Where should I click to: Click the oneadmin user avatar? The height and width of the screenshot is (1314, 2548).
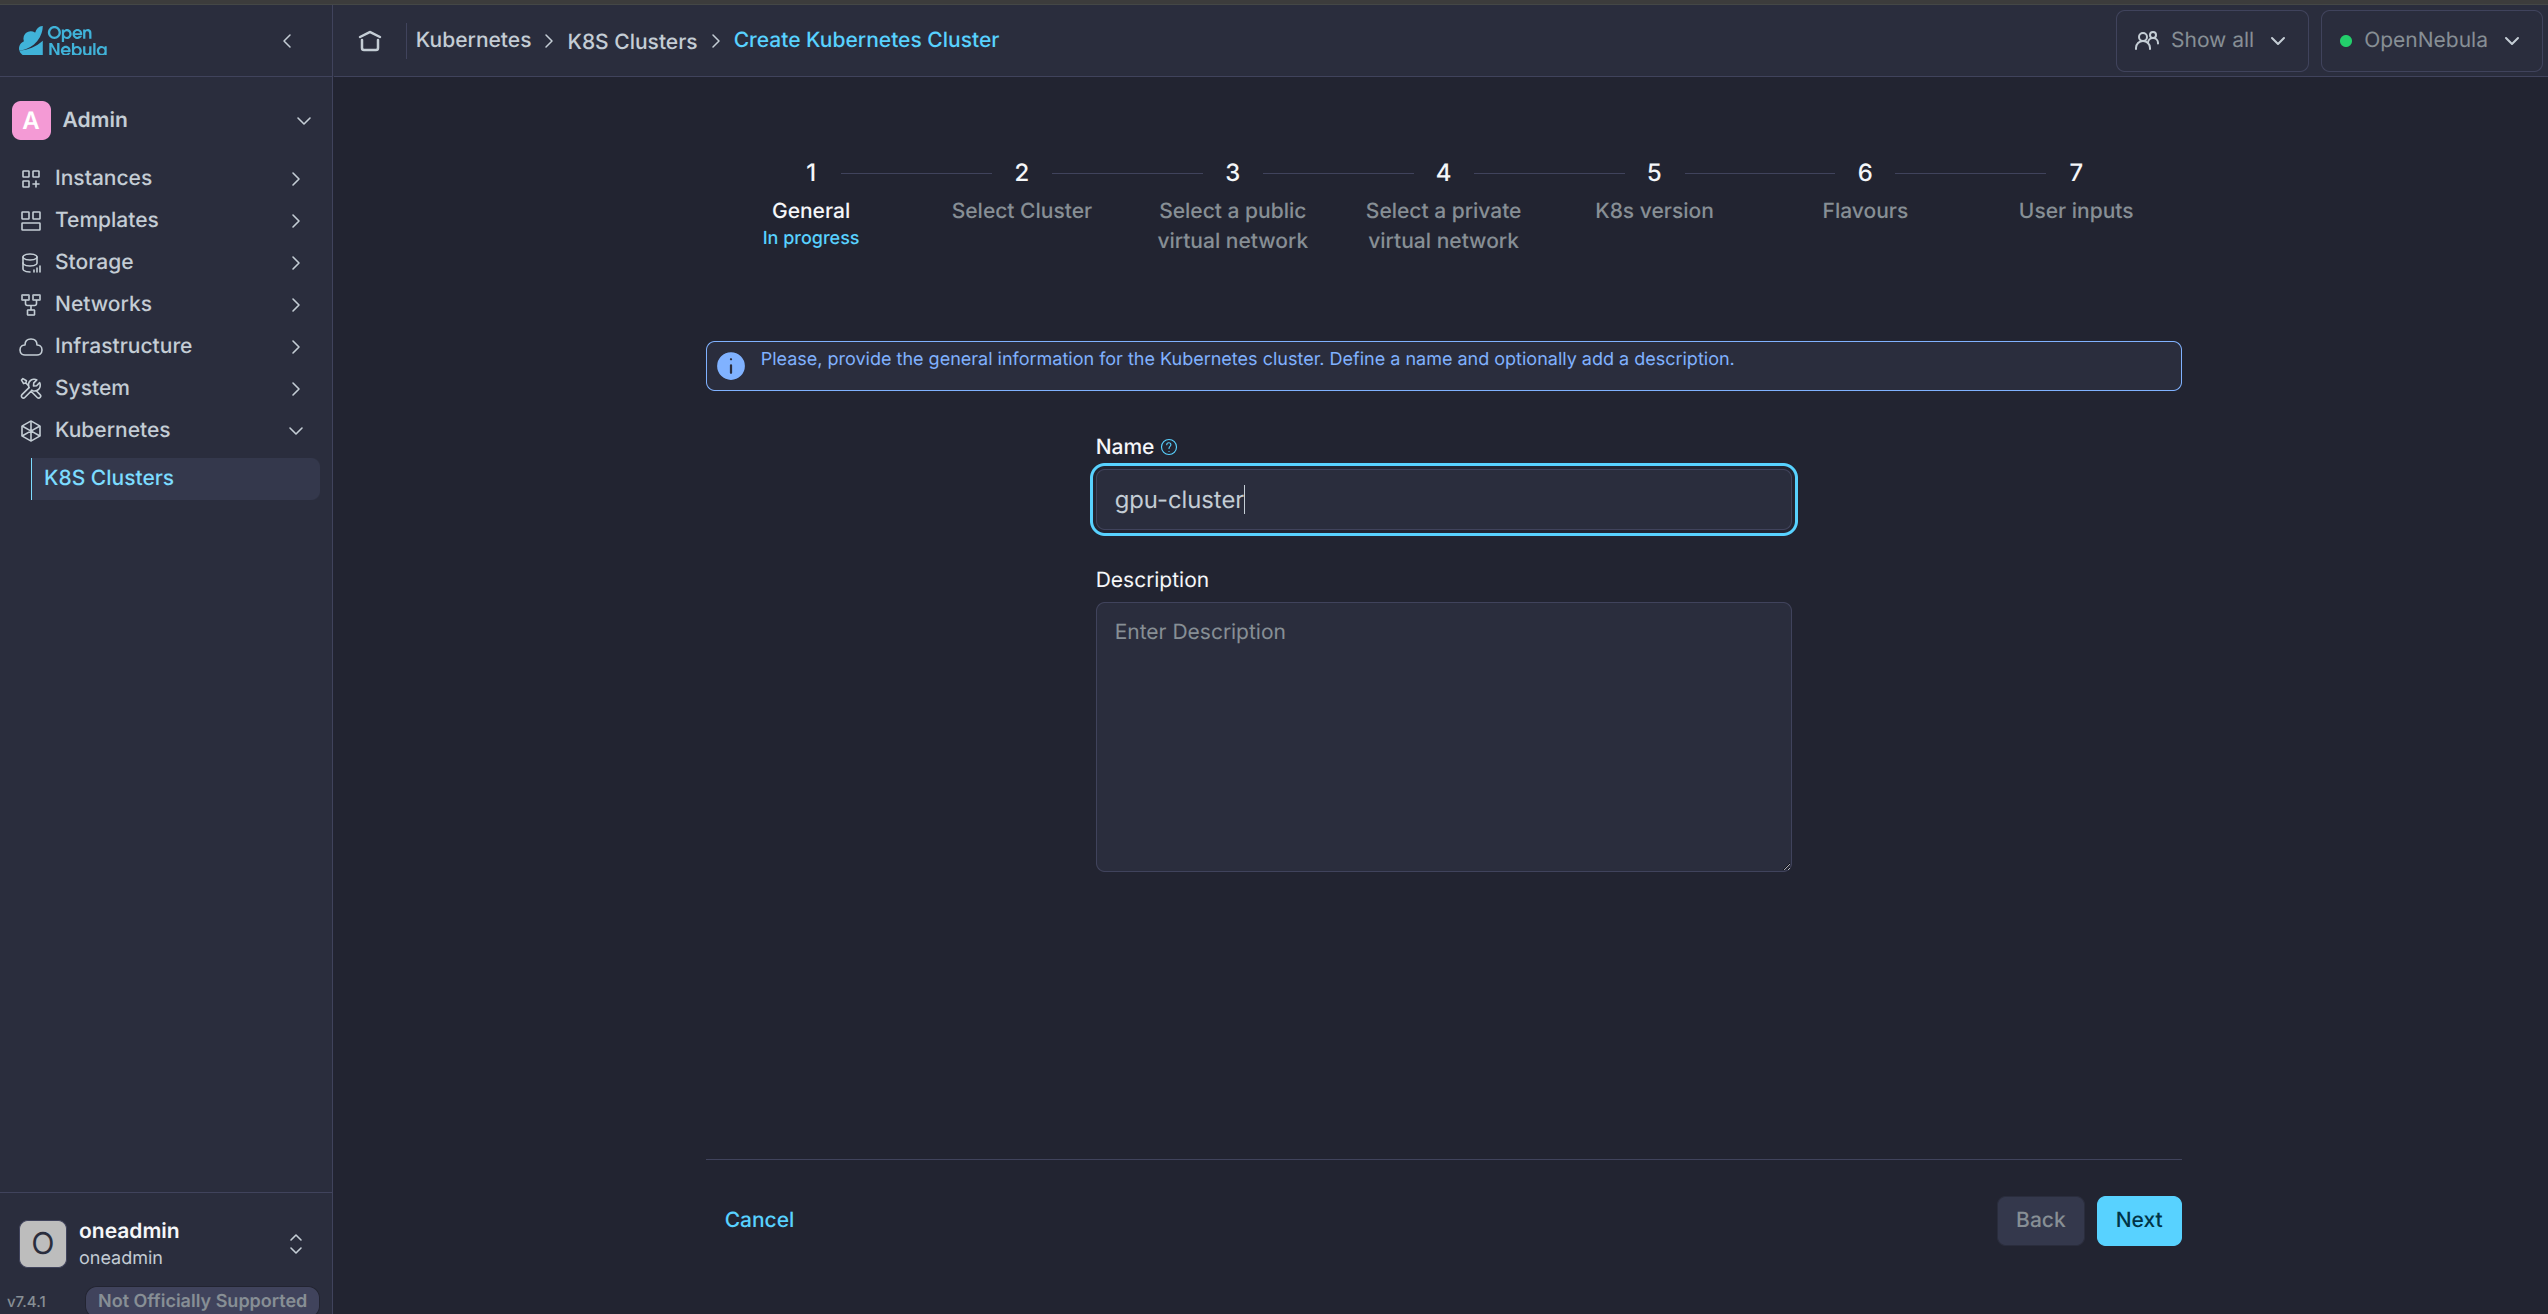click(x=43, y=1243)
